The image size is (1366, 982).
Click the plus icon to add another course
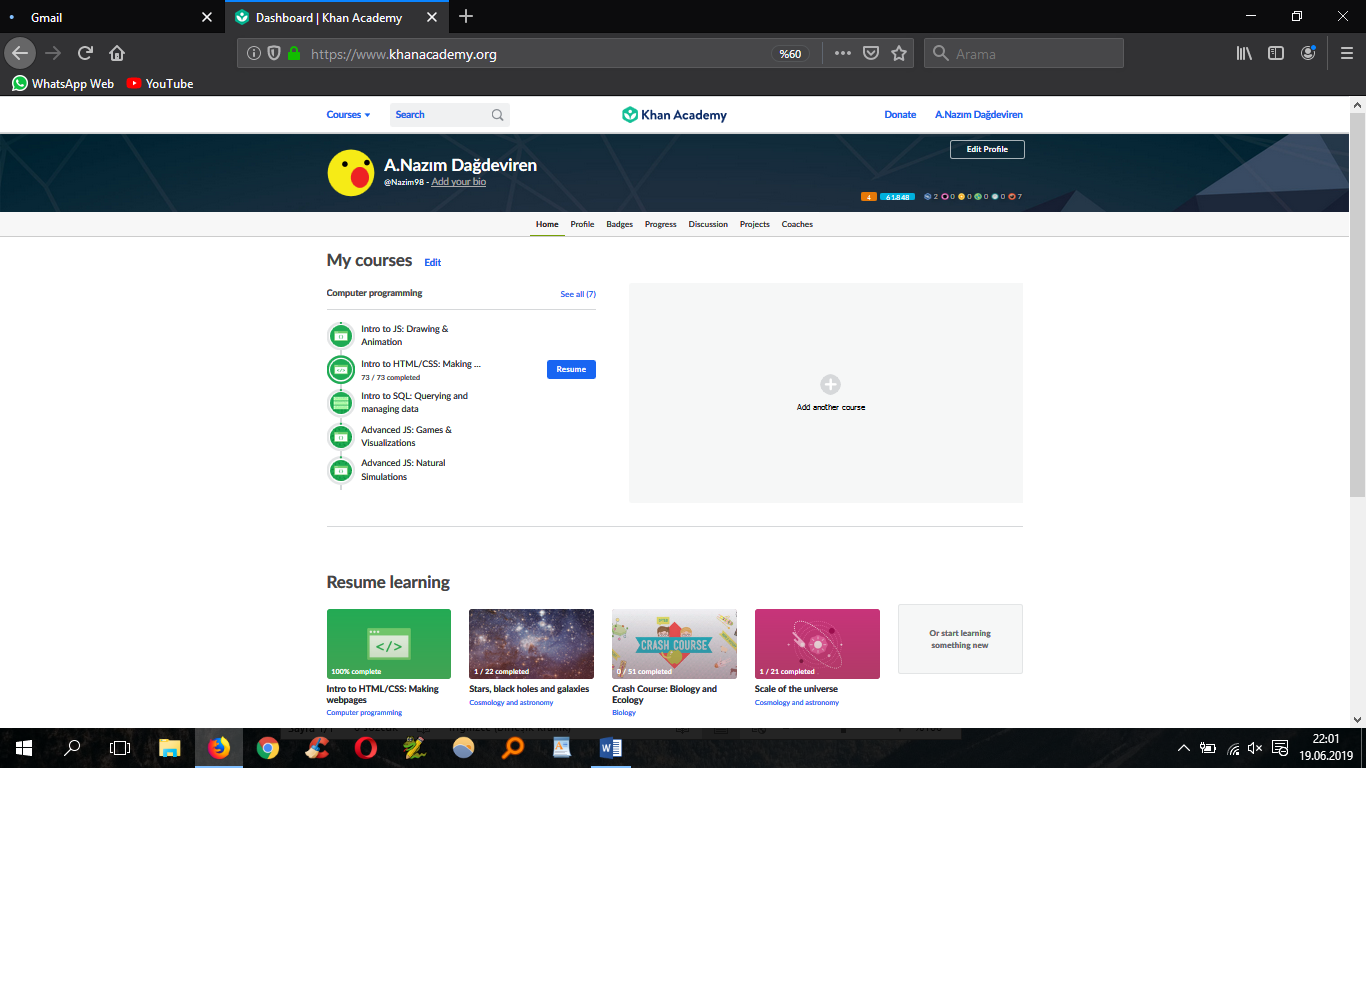click(830, 384)
